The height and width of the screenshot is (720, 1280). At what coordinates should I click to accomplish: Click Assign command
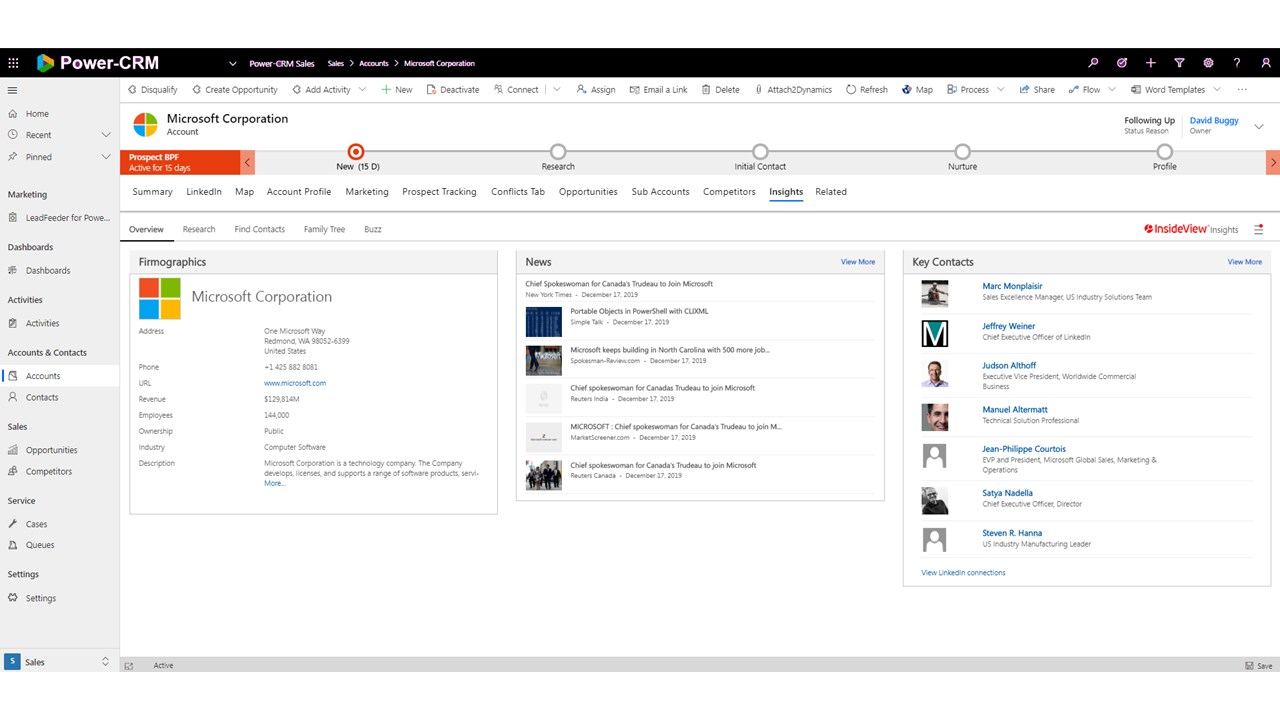pos(596,90)
